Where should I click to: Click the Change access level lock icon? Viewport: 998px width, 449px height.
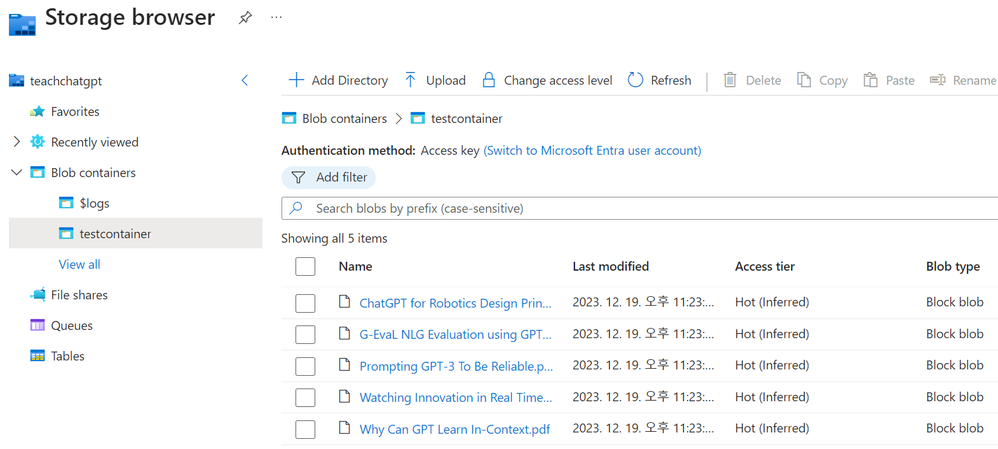(488, 80)
